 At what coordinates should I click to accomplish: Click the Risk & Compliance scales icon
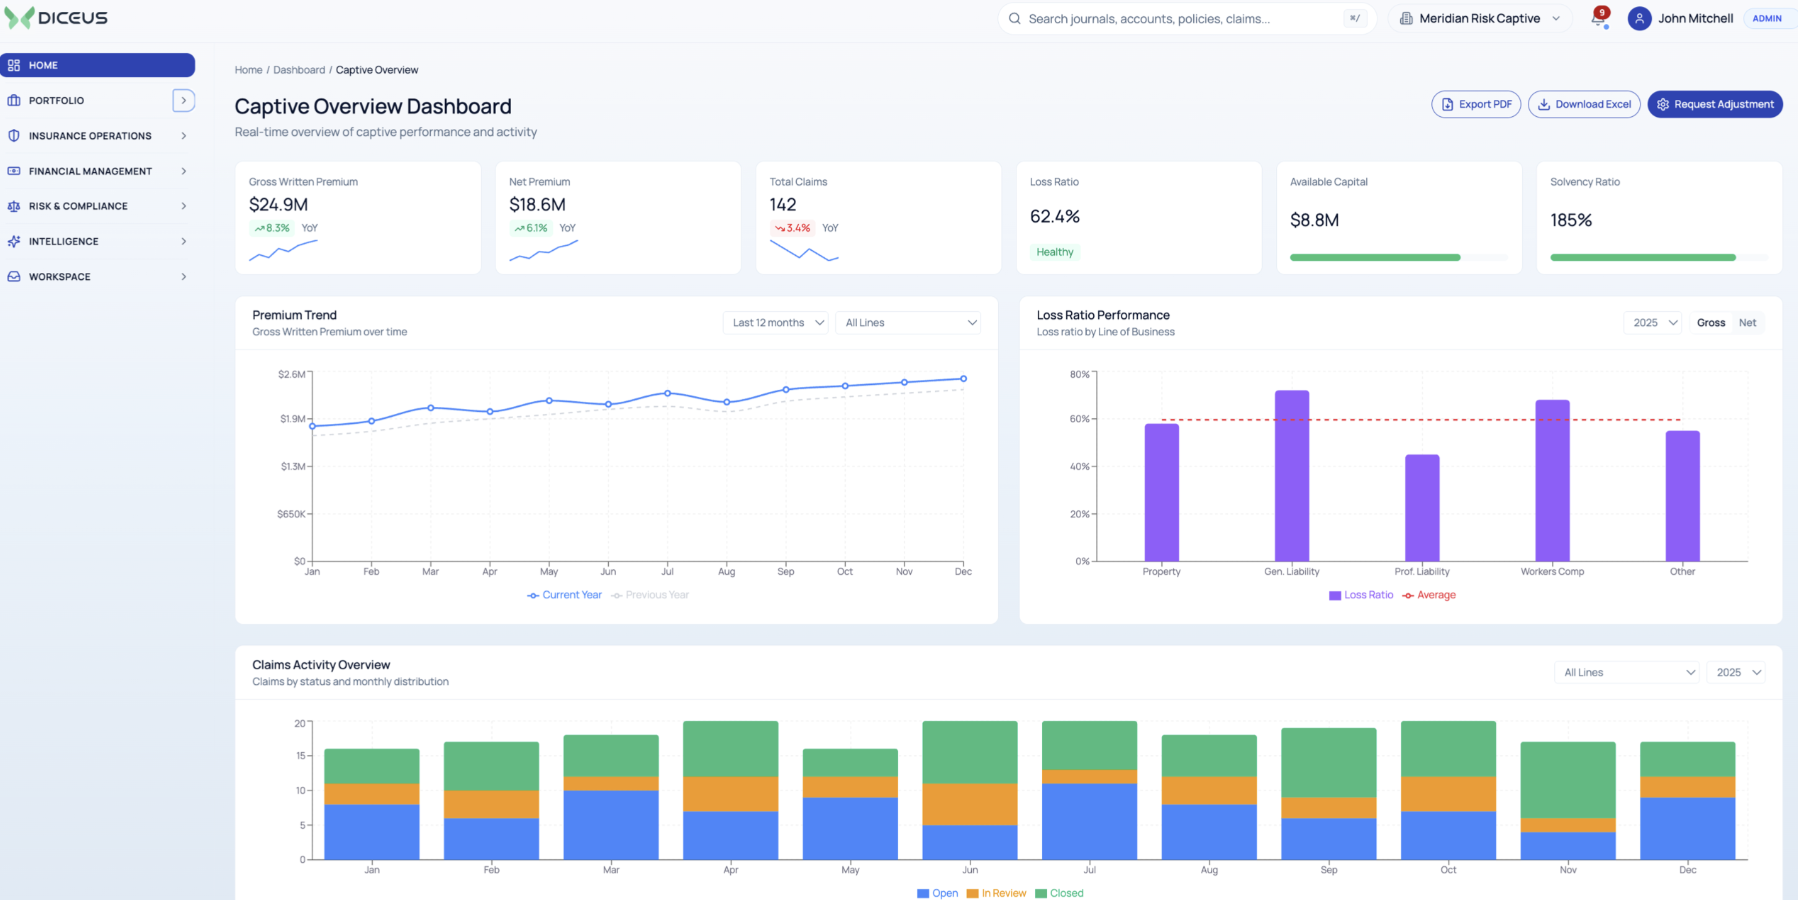pyautogui.click(x=14, y=206)
